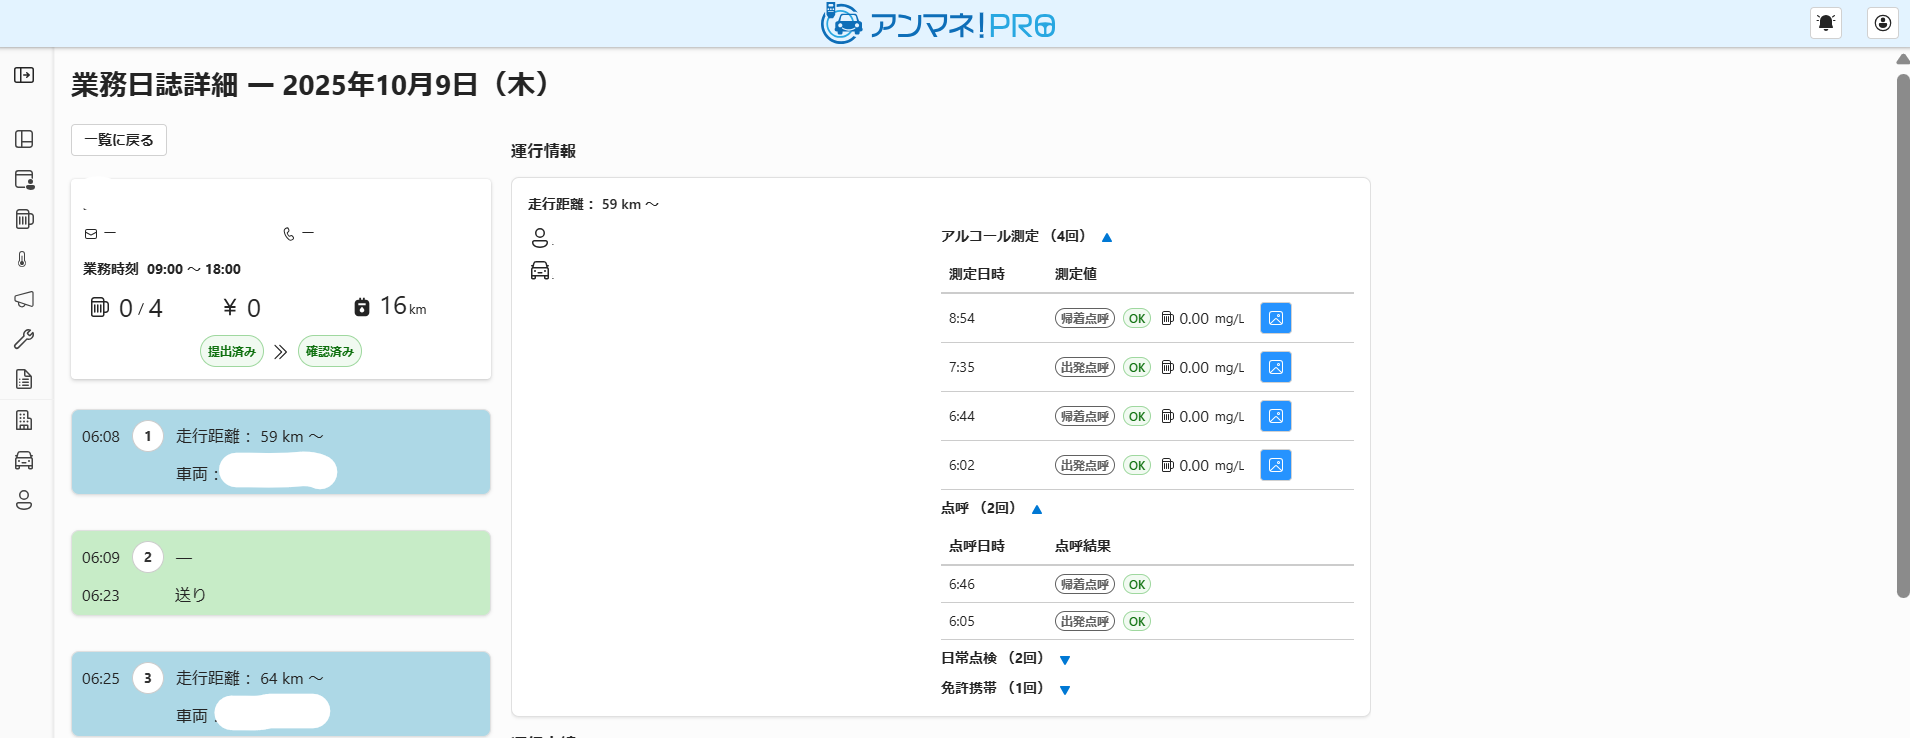Screen dimensions: 1910x738
Task: Click the 一覧に戻る button
Action: pos(119,140)
